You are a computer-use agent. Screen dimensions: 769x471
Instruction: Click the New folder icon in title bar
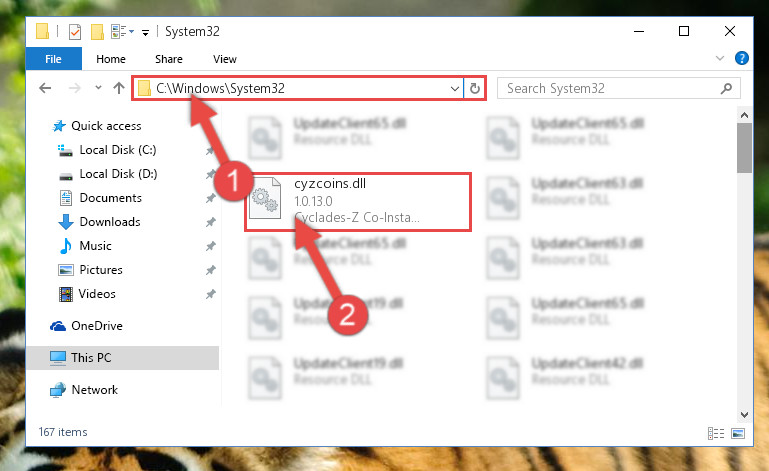pyautogui.click(x=97, y=32)
